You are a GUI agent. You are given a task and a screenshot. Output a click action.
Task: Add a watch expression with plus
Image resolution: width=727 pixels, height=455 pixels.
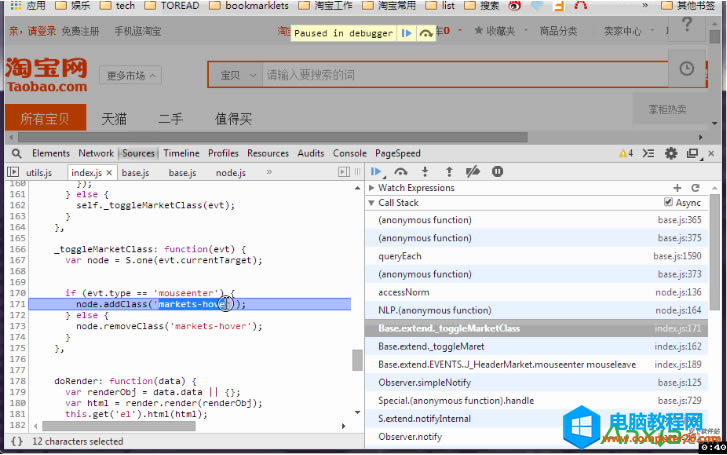point(677,188)
